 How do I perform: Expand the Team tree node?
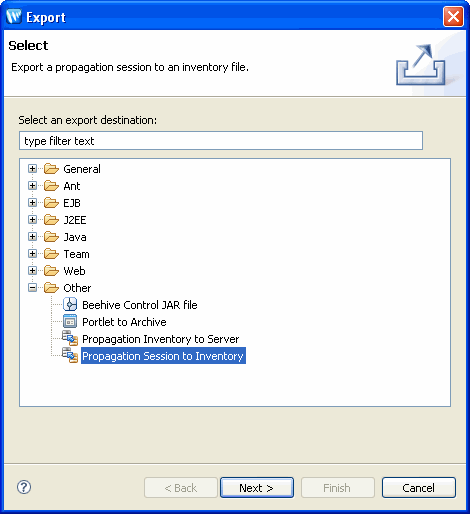[32, 254]
